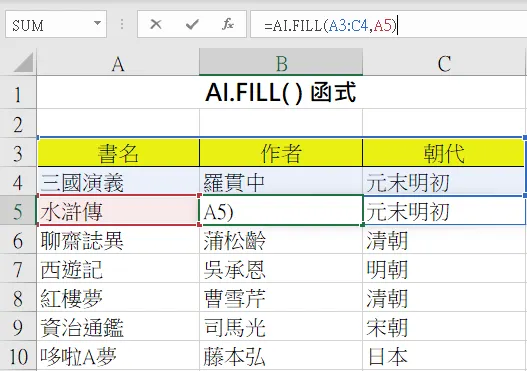Select row 6 header
This screenshot has height=371, width=527.
tap(18, 240)
